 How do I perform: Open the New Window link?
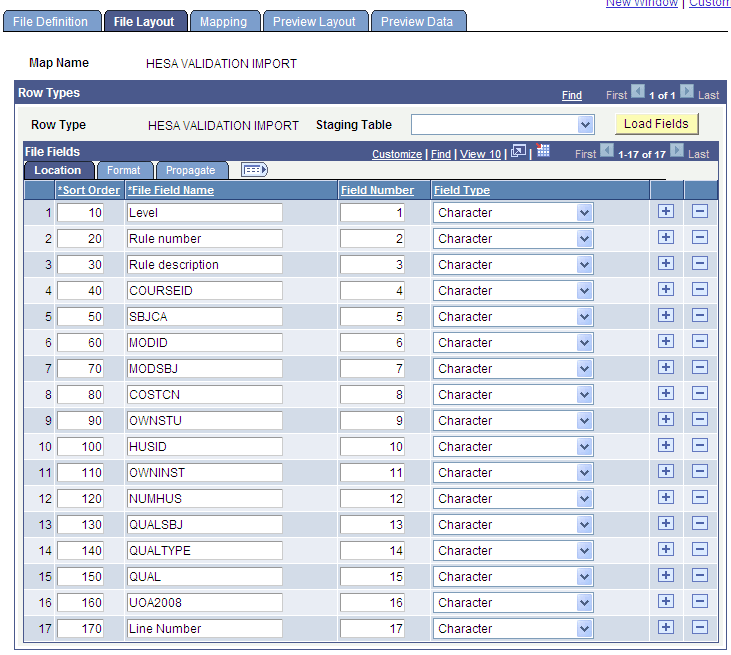click(x=641, y=3)
